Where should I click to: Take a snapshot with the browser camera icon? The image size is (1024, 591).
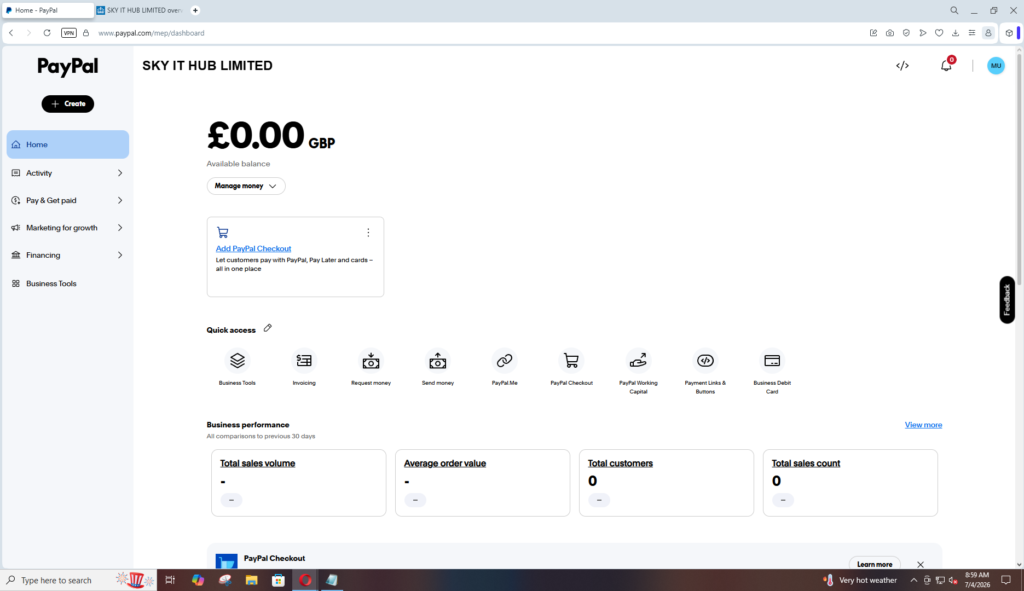coord(890,33)
